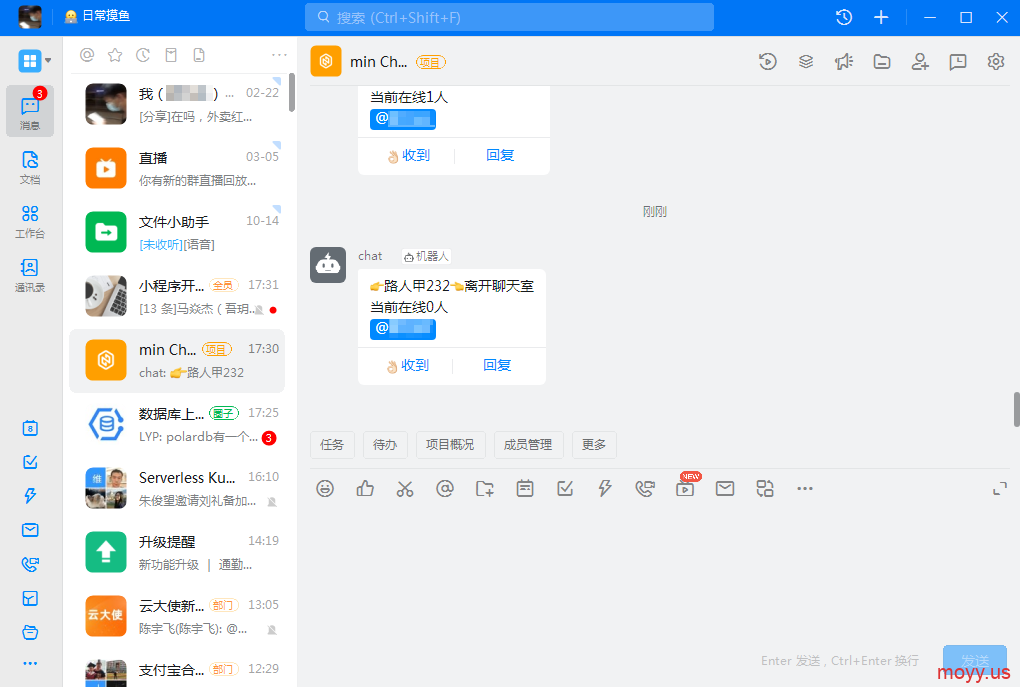
Task: Open the Workbench section in sidebar
Action: pos(30,222)
